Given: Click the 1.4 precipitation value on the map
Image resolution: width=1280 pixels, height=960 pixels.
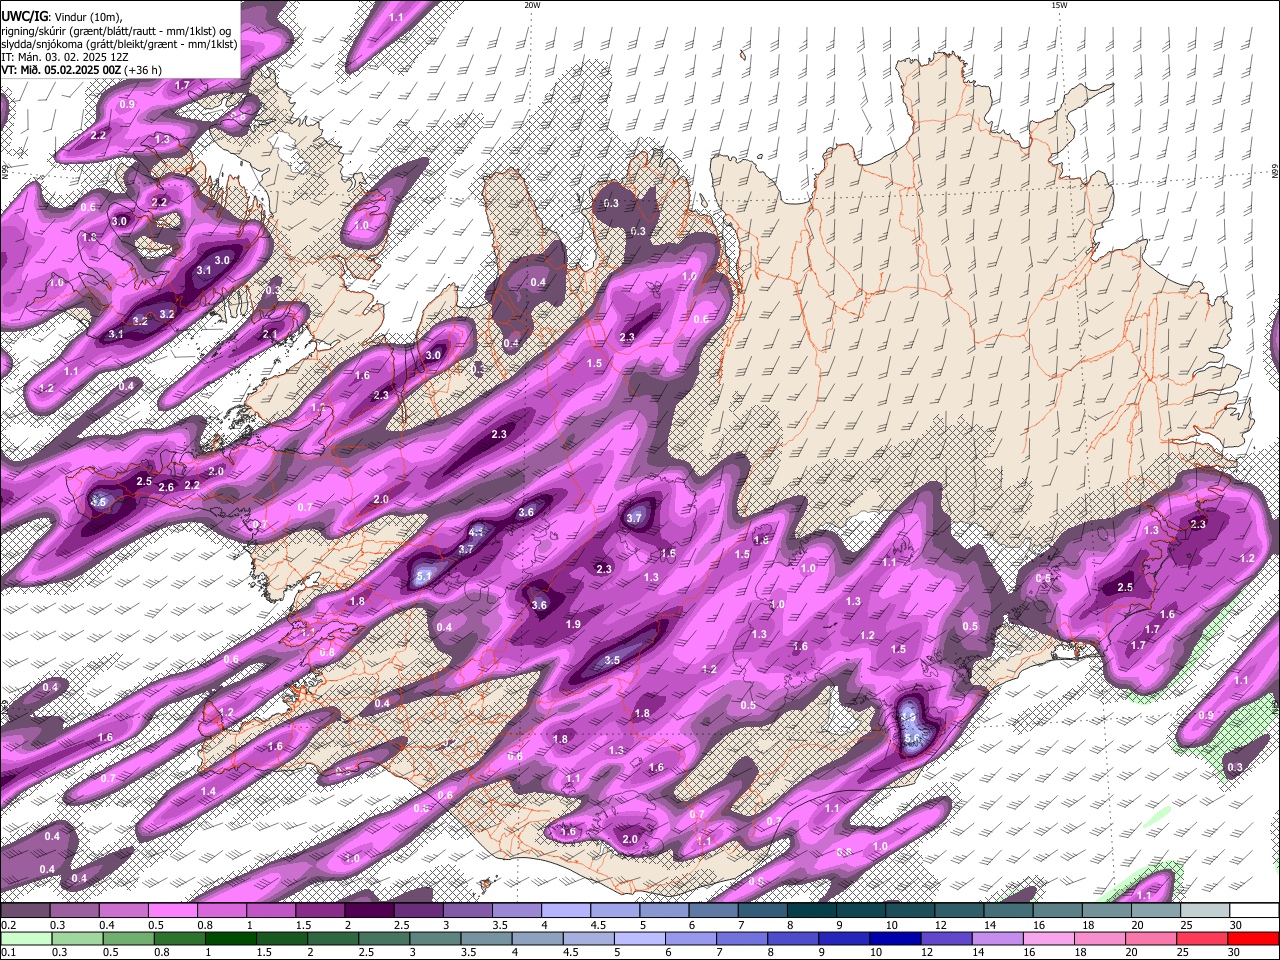Looking at the screenshot, I should pos(208,791).
